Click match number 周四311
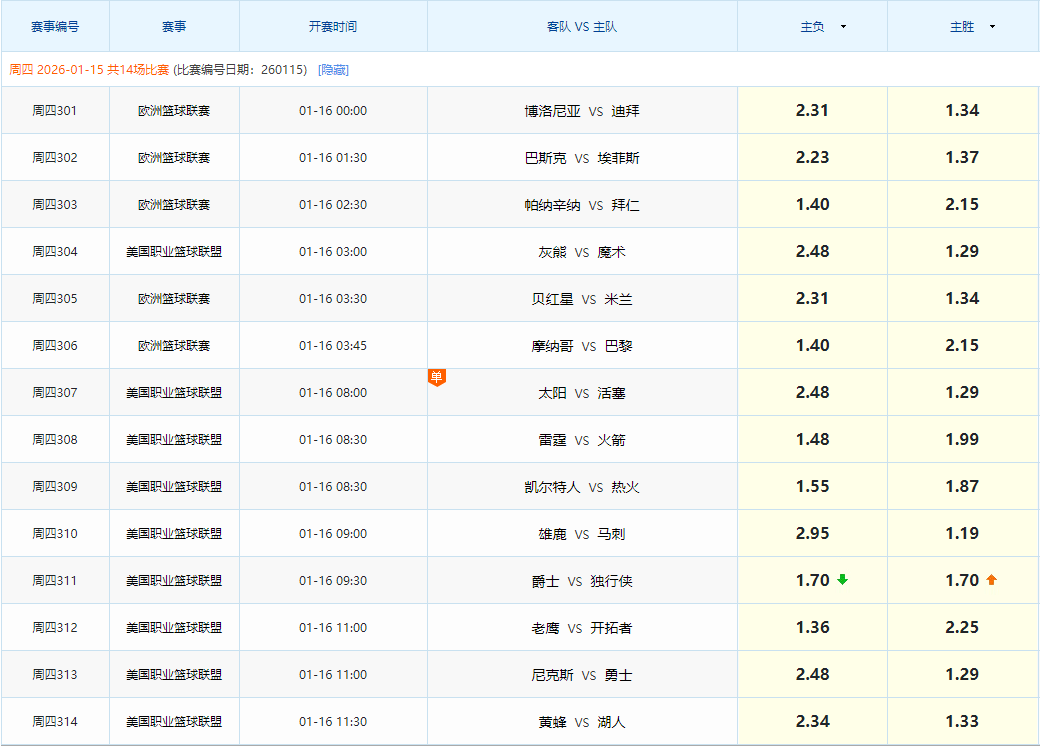This screenshot has width=1040, height=746. [x=55, y=581]
